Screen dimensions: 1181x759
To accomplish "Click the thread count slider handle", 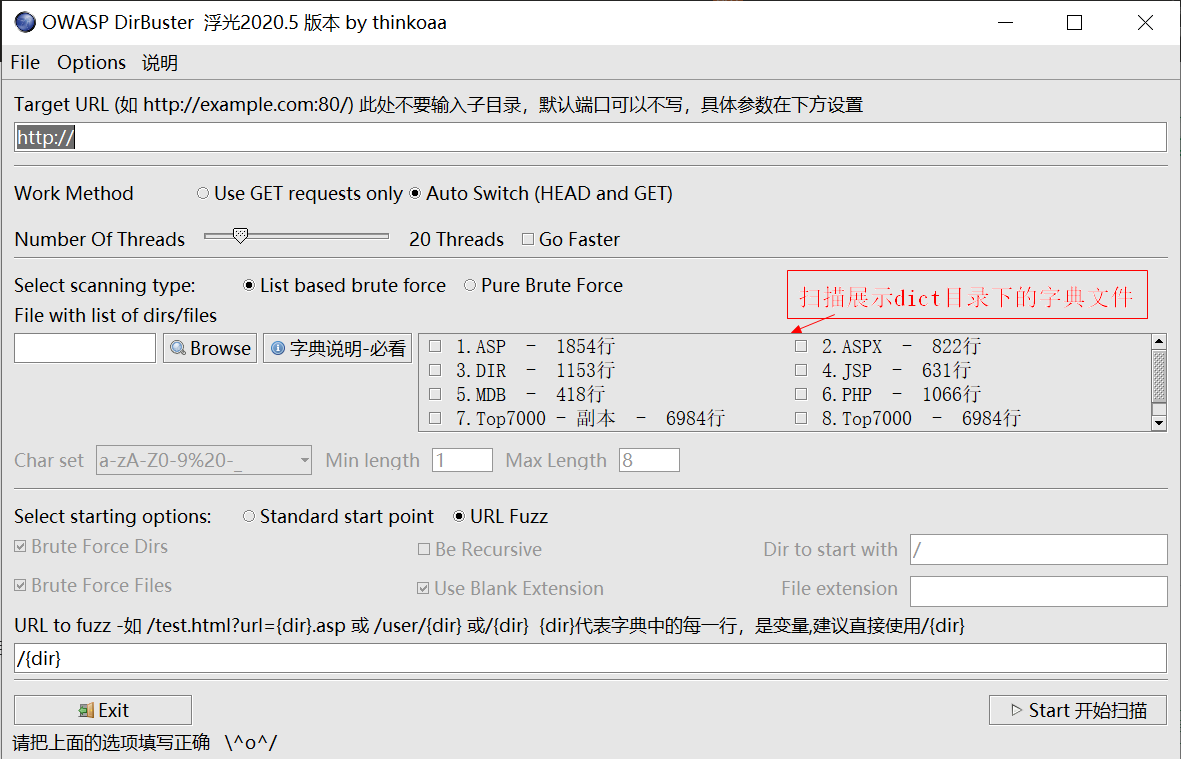I will 240,236.
